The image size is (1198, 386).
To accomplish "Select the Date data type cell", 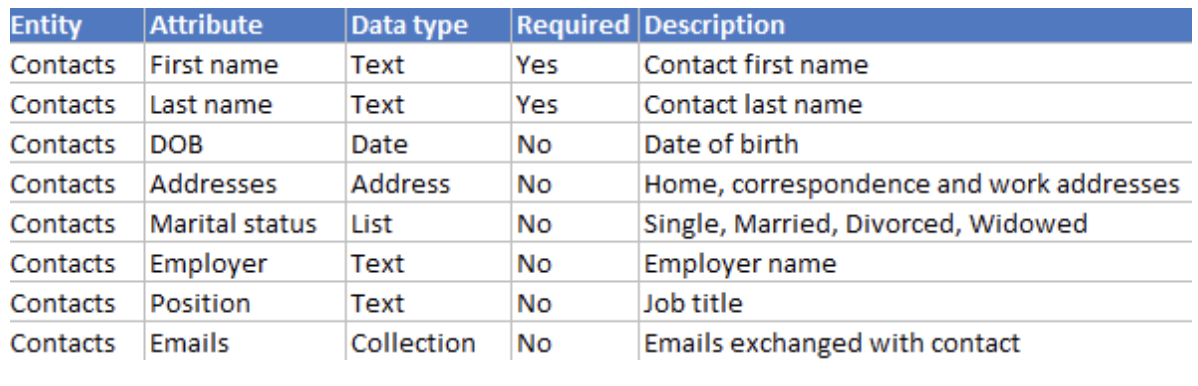I will tap(429, 144).
